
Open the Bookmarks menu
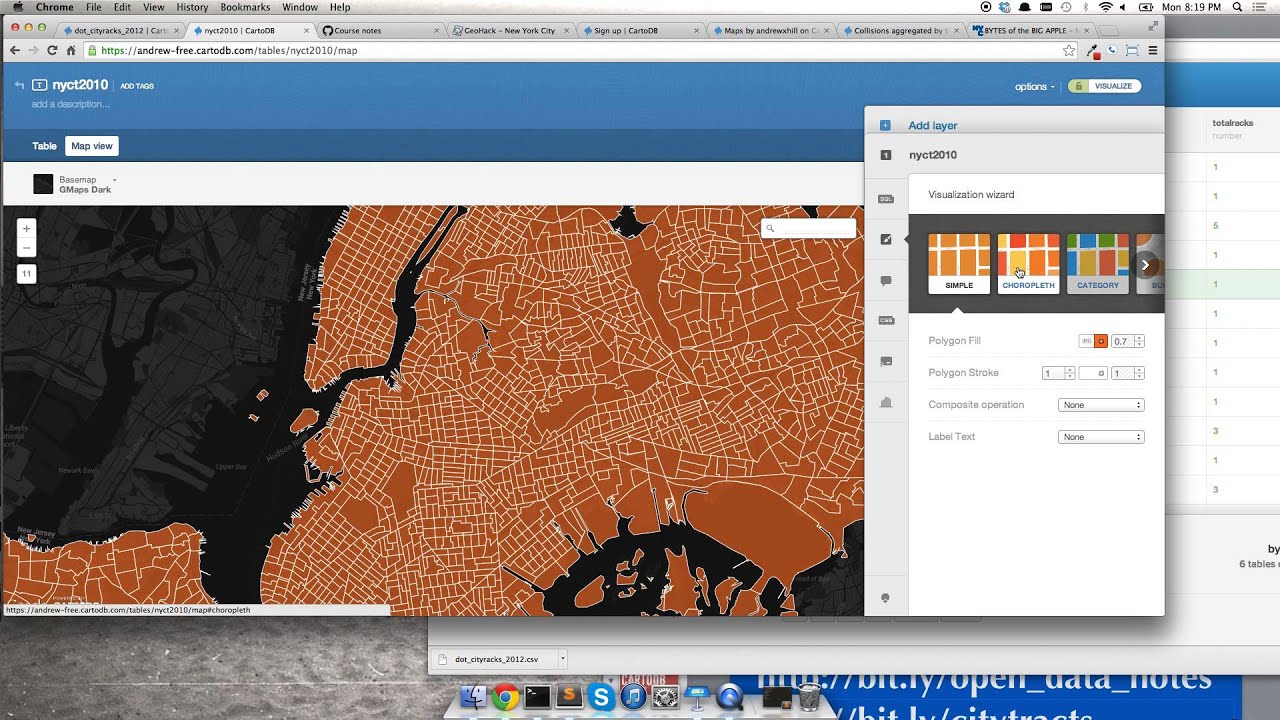click(x=245, y=7)
